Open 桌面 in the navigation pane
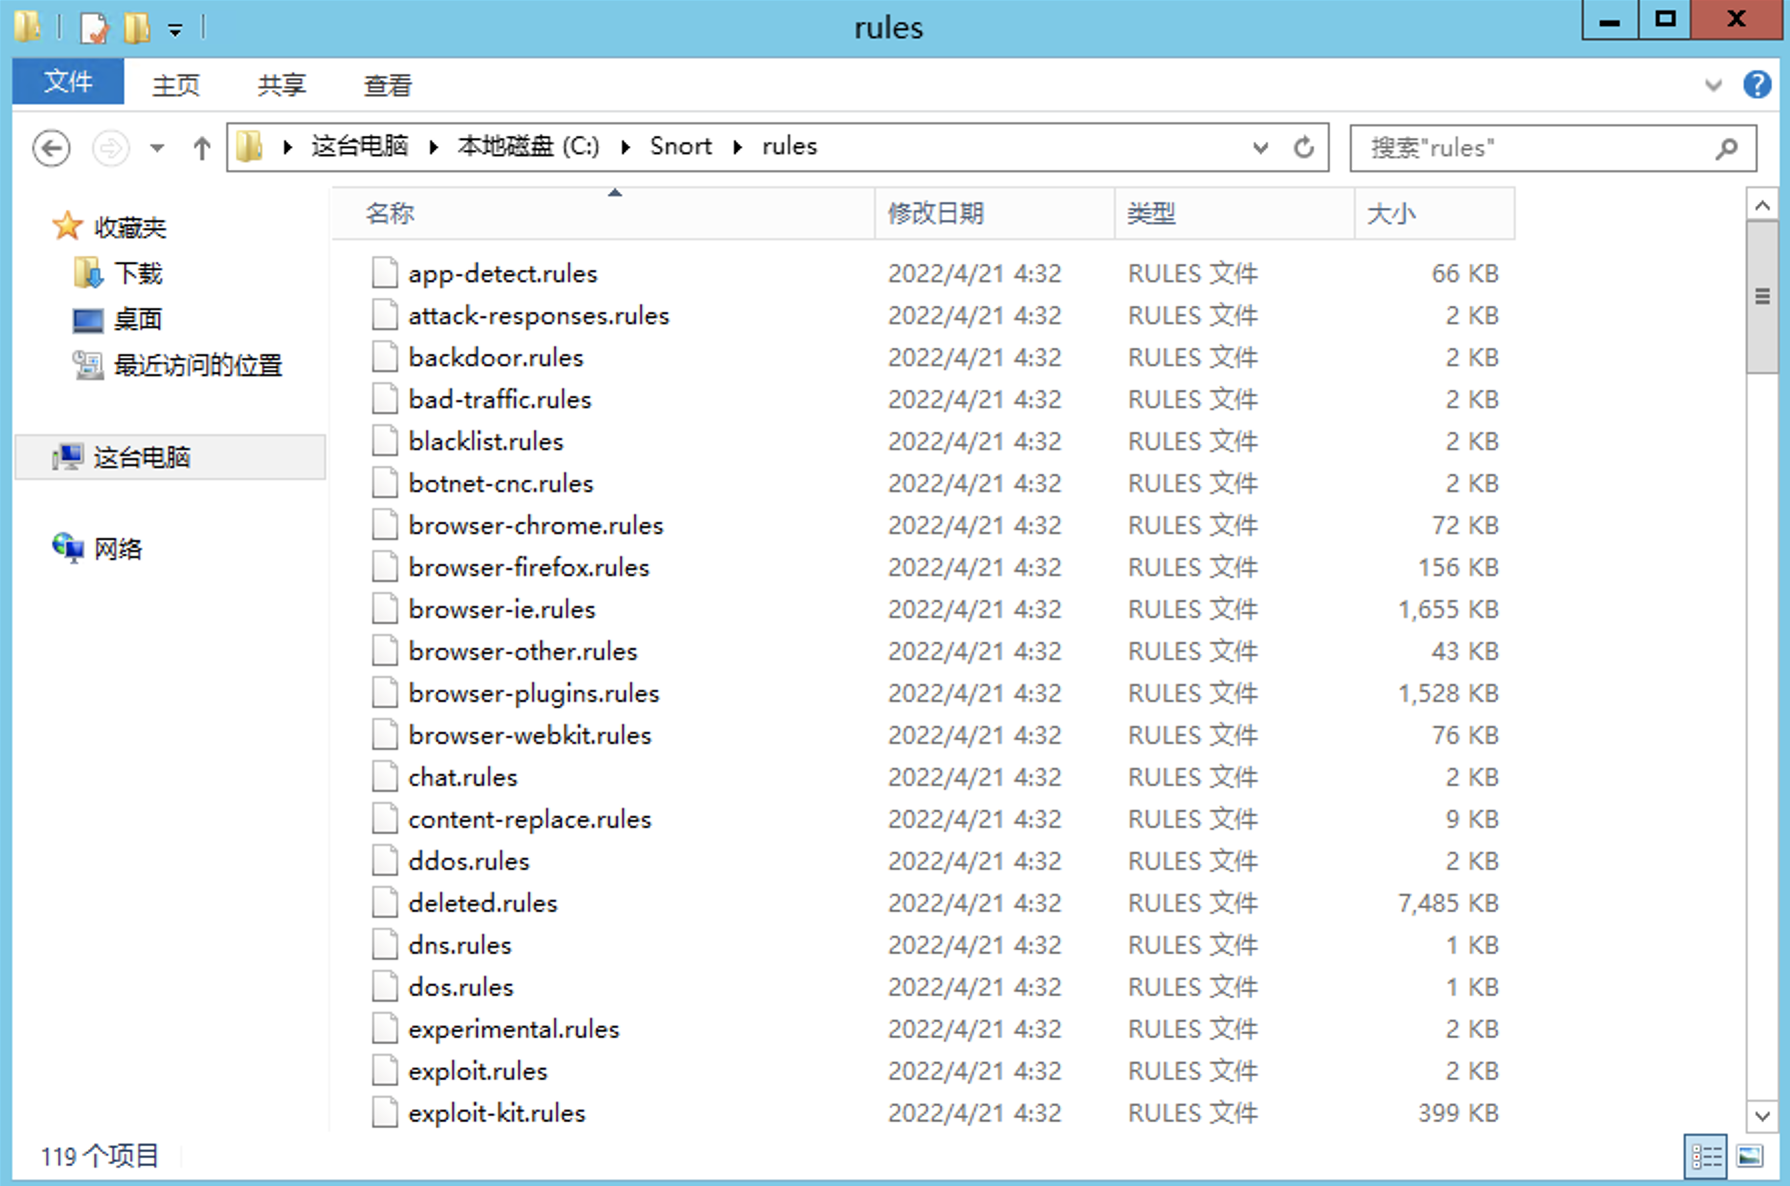 click(138, 319)
